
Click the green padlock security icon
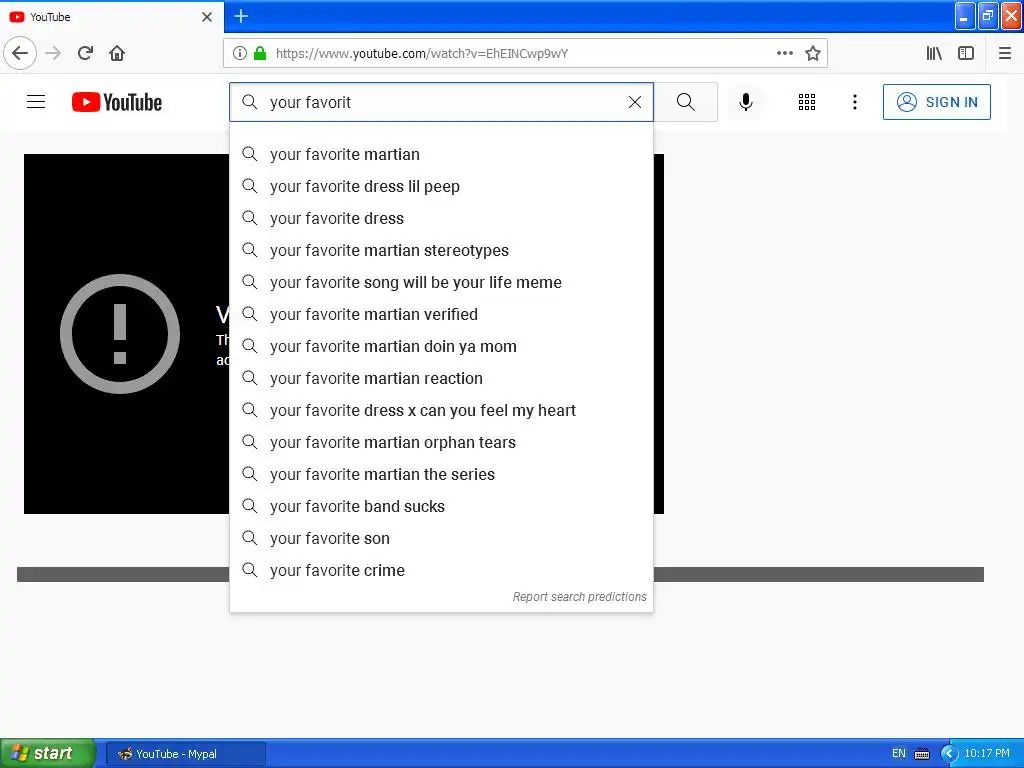260,53
